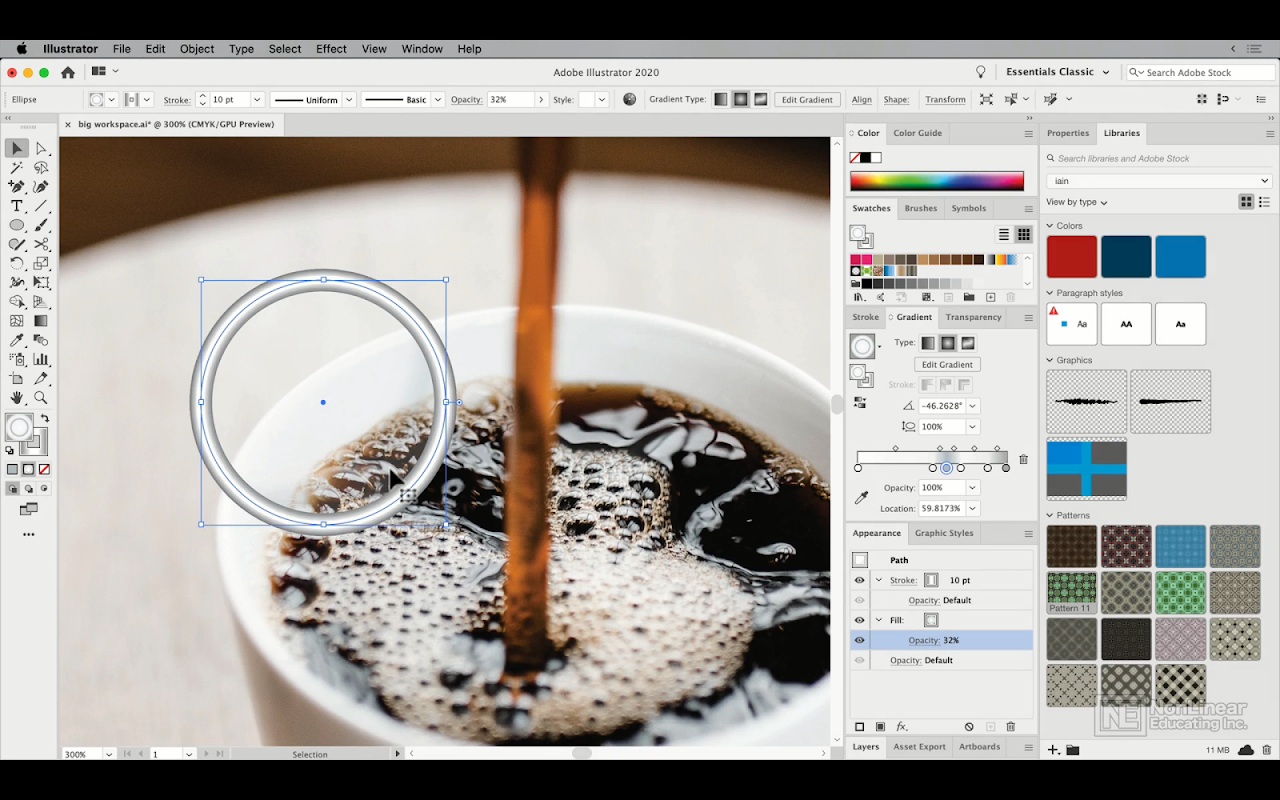Screen dimensions: 1280x800
Task: Switch libraries panel to list view
Action: click(1265, 202)
